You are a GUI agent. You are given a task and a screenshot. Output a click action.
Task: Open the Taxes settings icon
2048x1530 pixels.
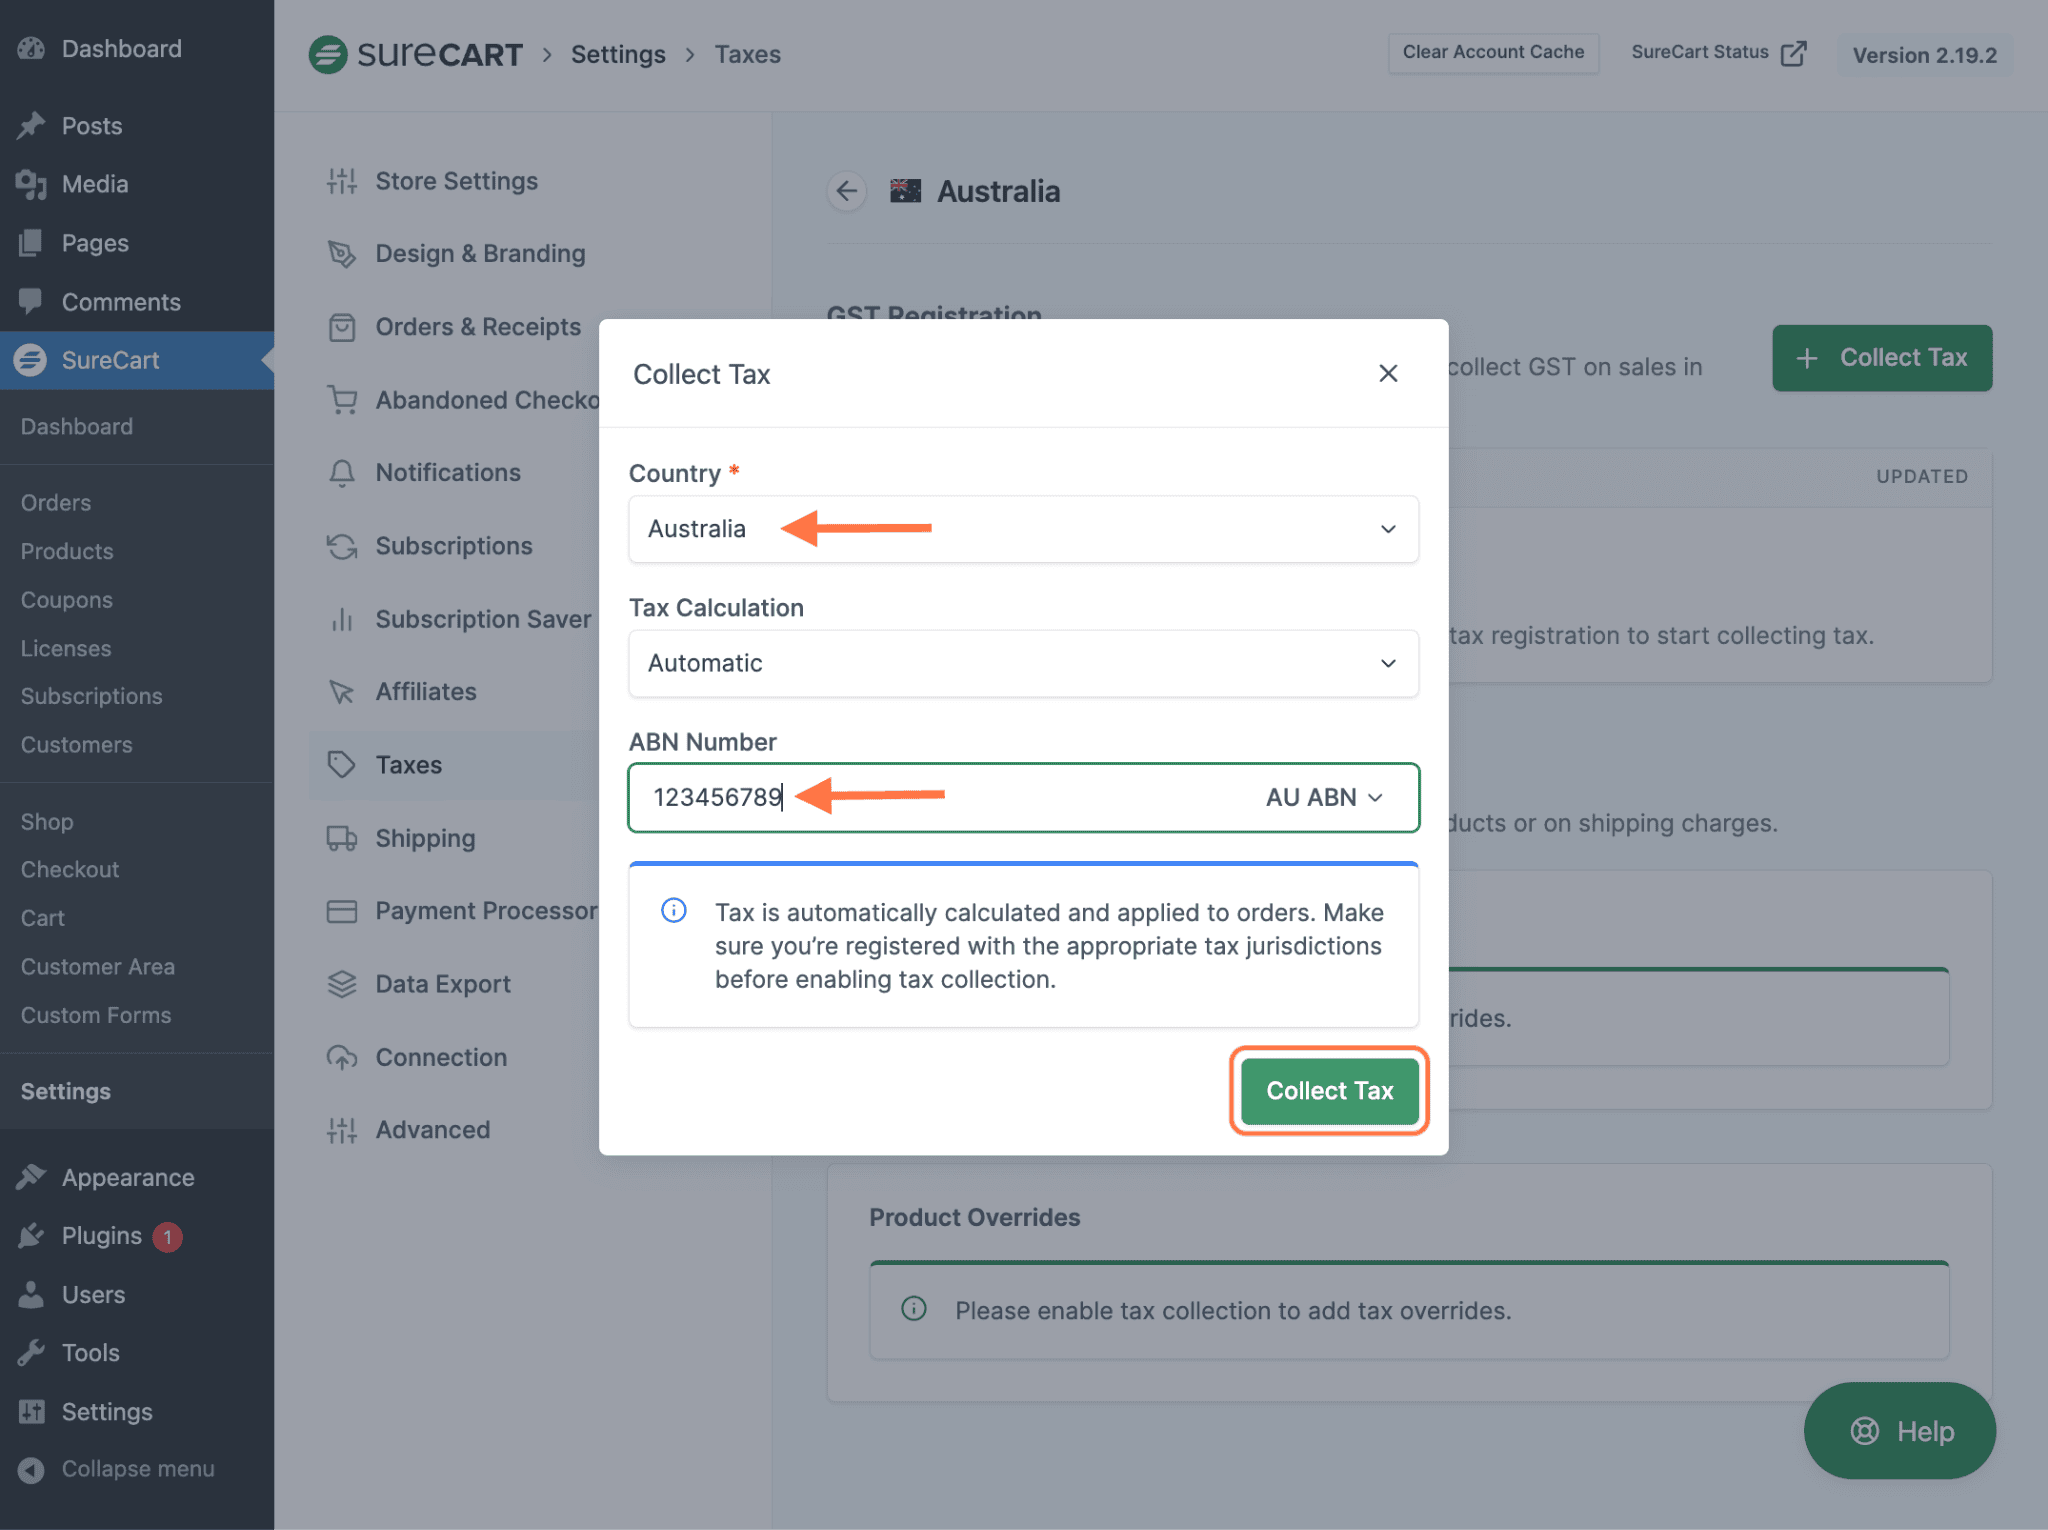pyautogui.click(x=341, y=765)
